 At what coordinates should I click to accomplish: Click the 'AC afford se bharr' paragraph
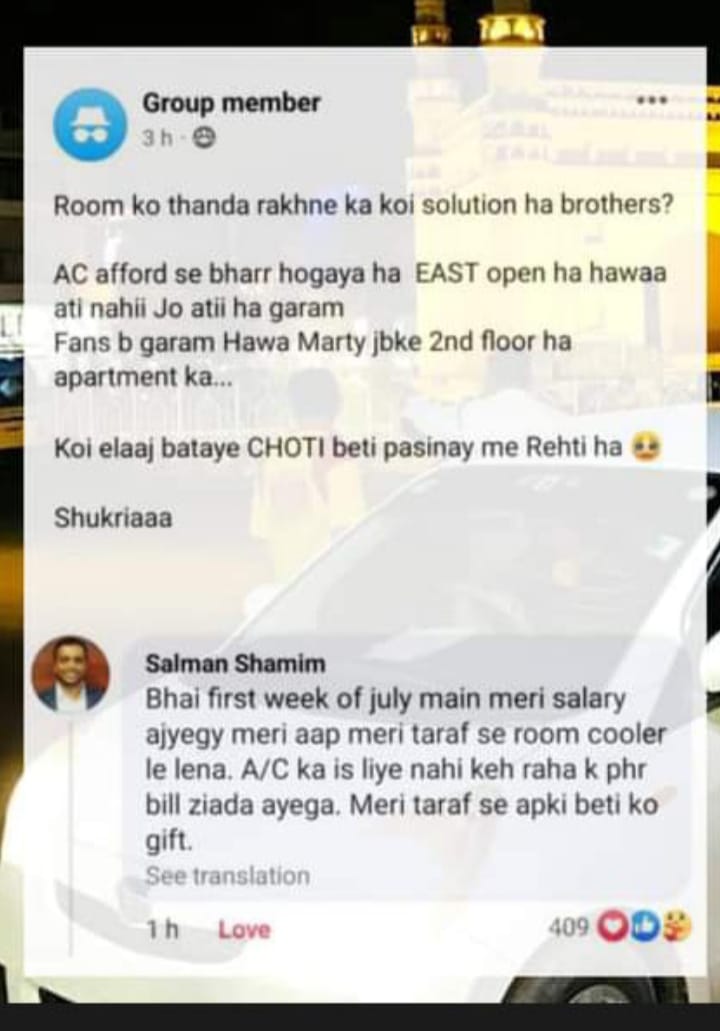(x=360, y=325)
